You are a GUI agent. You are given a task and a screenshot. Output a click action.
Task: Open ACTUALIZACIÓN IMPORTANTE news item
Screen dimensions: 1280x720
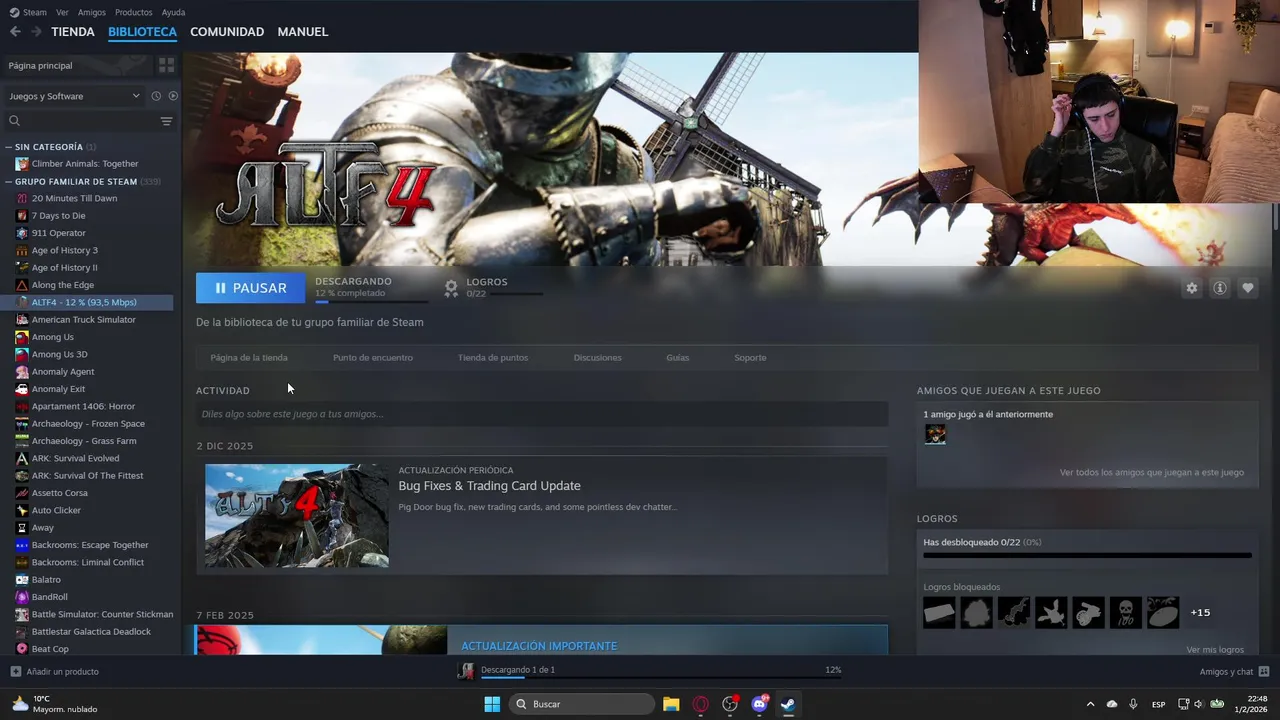541,641
